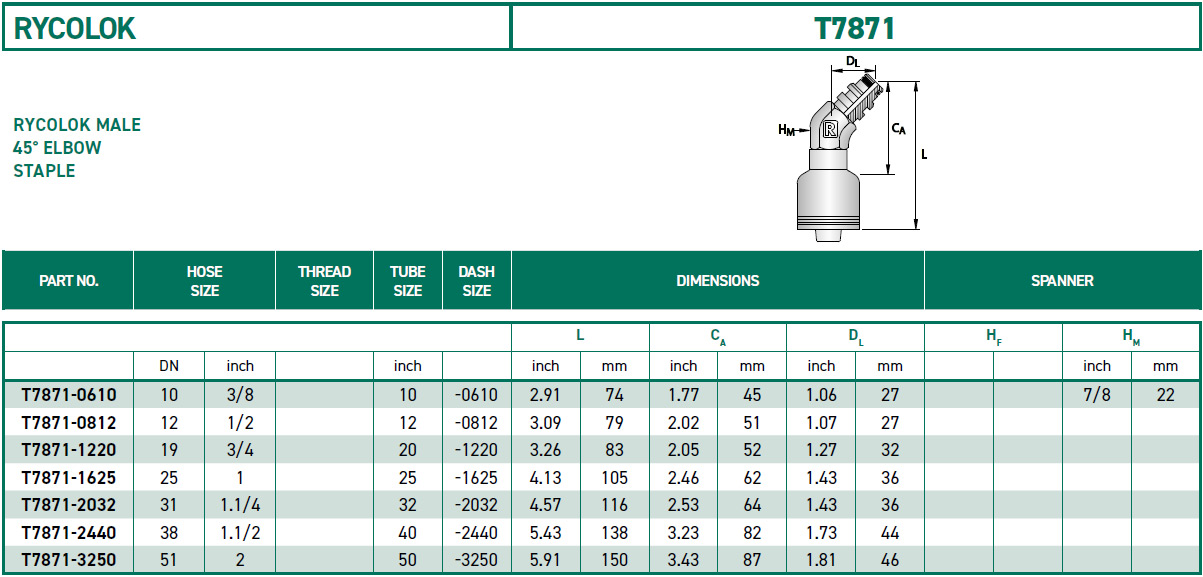Viewport: 1203px width, 577px height.
Task: Click the L inch value 2.91
Action: [546, 394]
